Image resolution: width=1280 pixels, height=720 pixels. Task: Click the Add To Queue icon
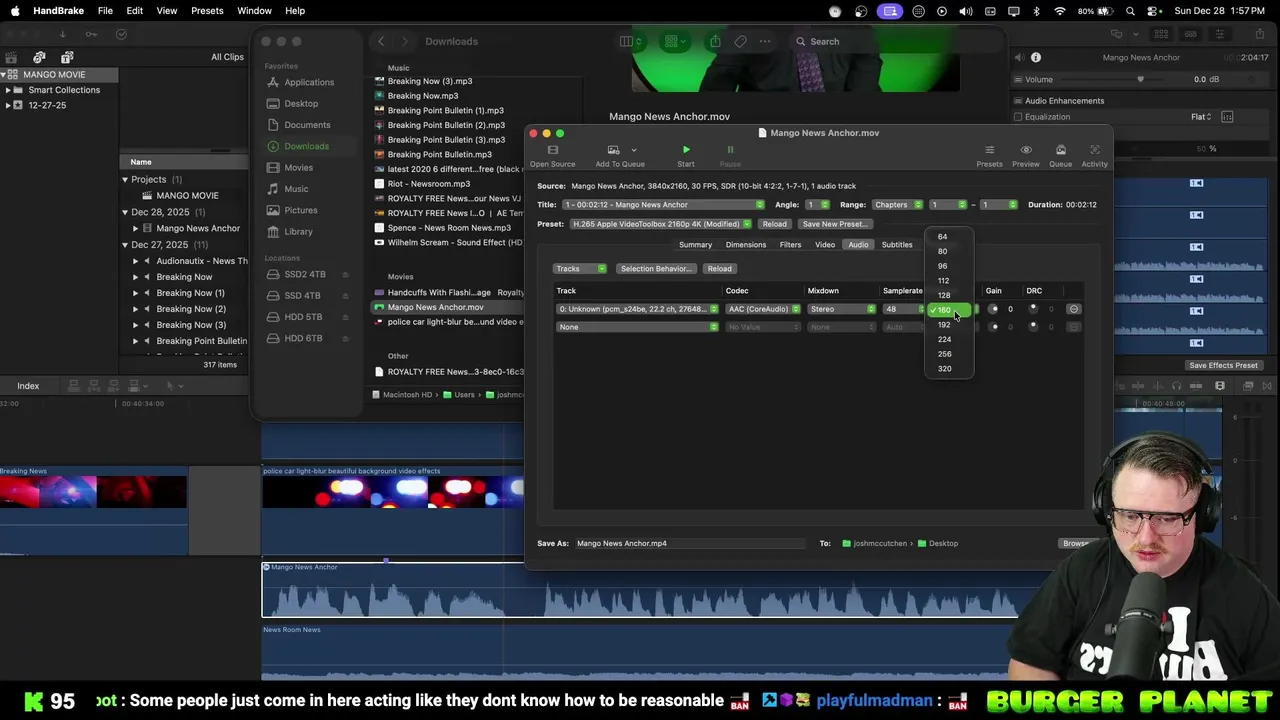[x=614, y=150]
